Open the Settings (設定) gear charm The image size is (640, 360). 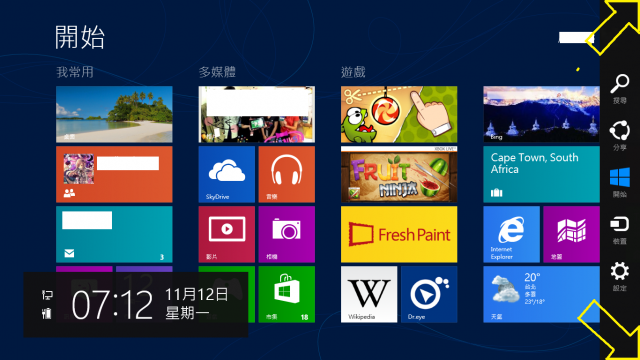point(619,277)
